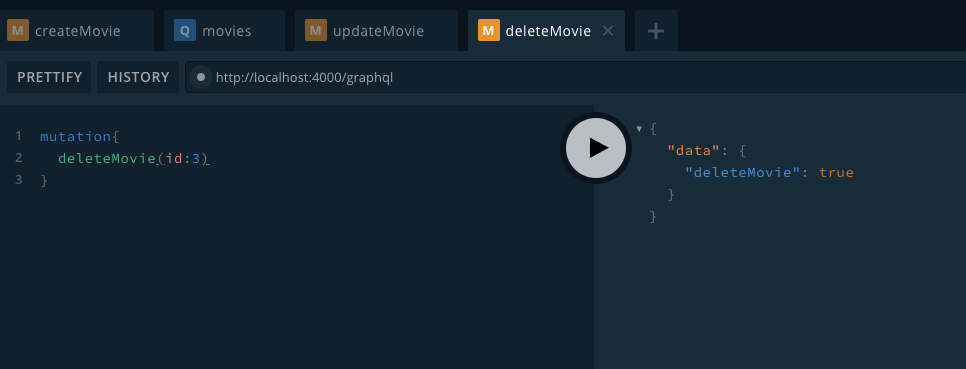Image resolution: width=966 pixels, height=369 pixels.
Task: Select the updateMovie tab
Action: [x=376, y=30]
